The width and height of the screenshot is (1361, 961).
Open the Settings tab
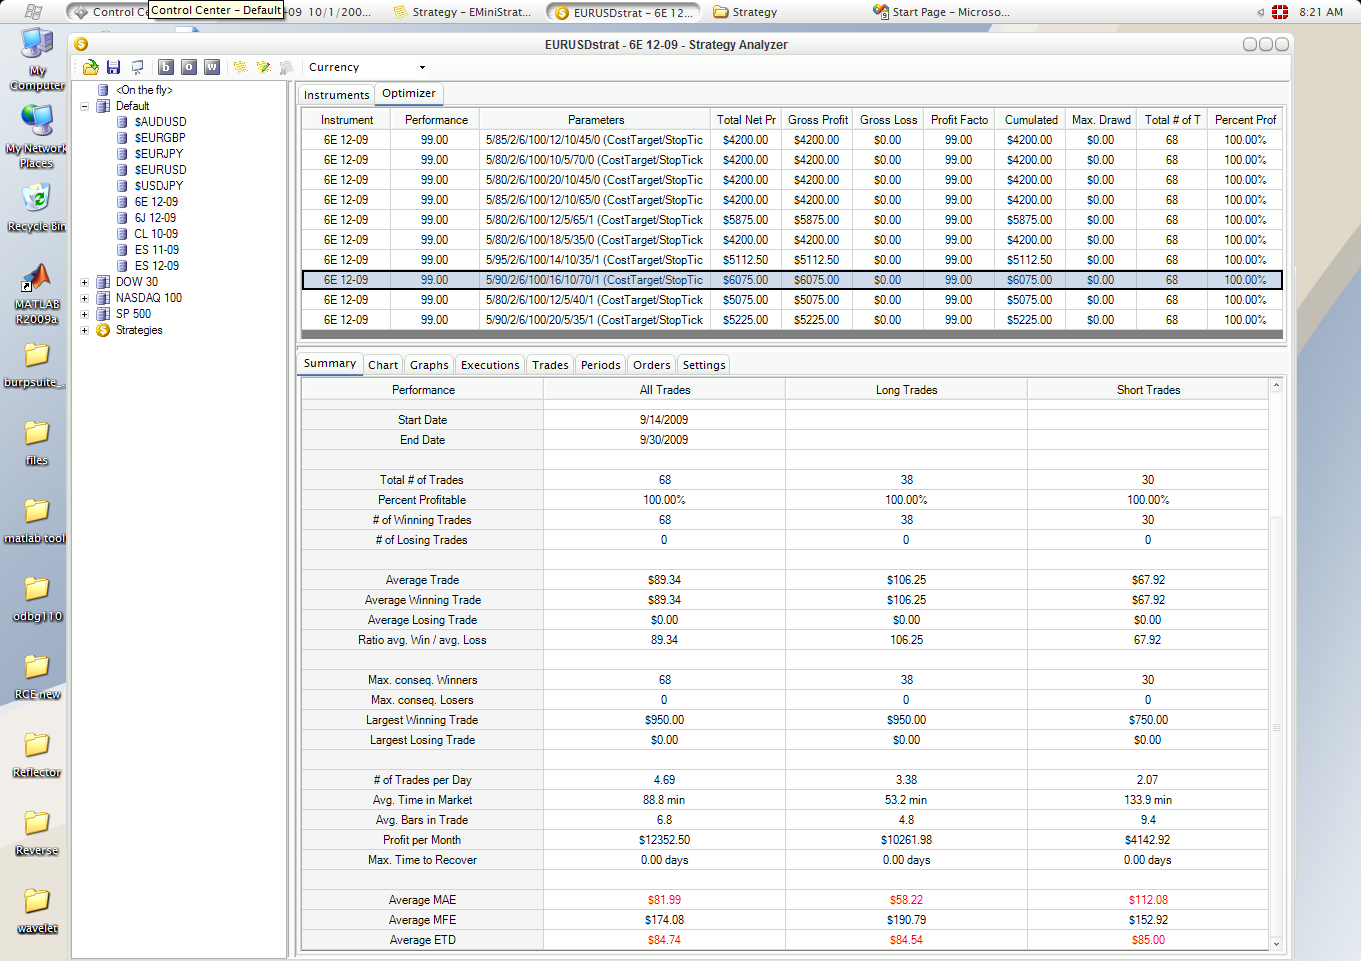[x=704, y=365]
